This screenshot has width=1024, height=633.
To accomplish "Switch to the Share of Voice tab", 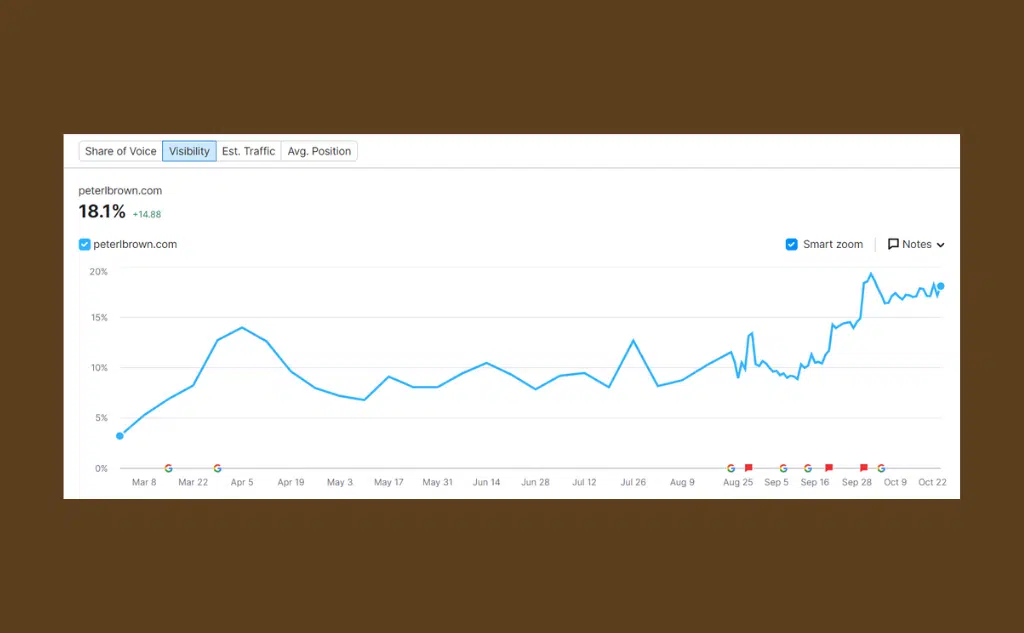I will pyautogui.click(x=121, y=151).
